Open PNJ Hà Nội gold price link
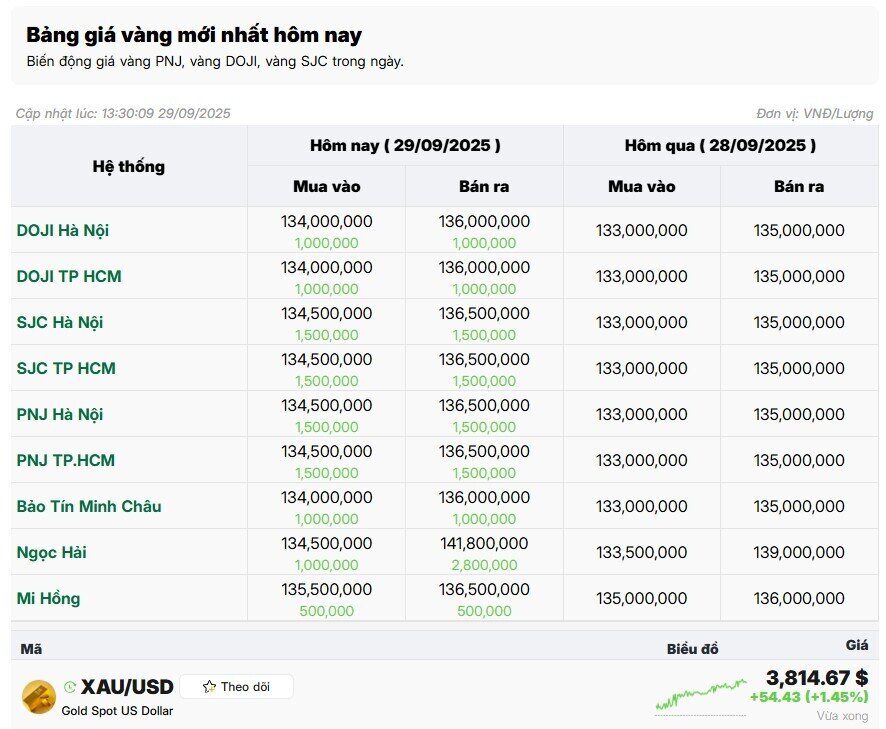 (60, 414)
